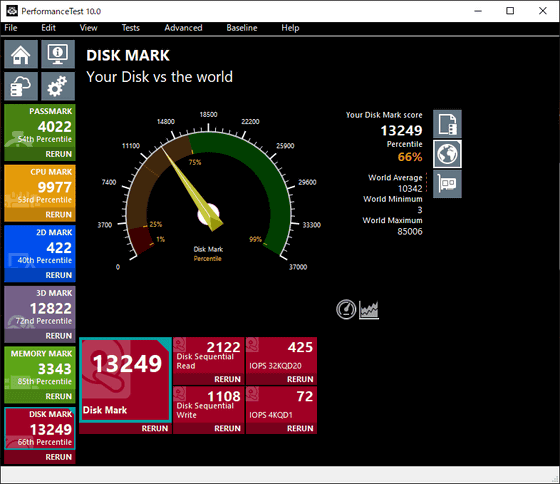Select the world comparison globe icon
Screen dimensions: 560x484
click(x=447, y=154)
